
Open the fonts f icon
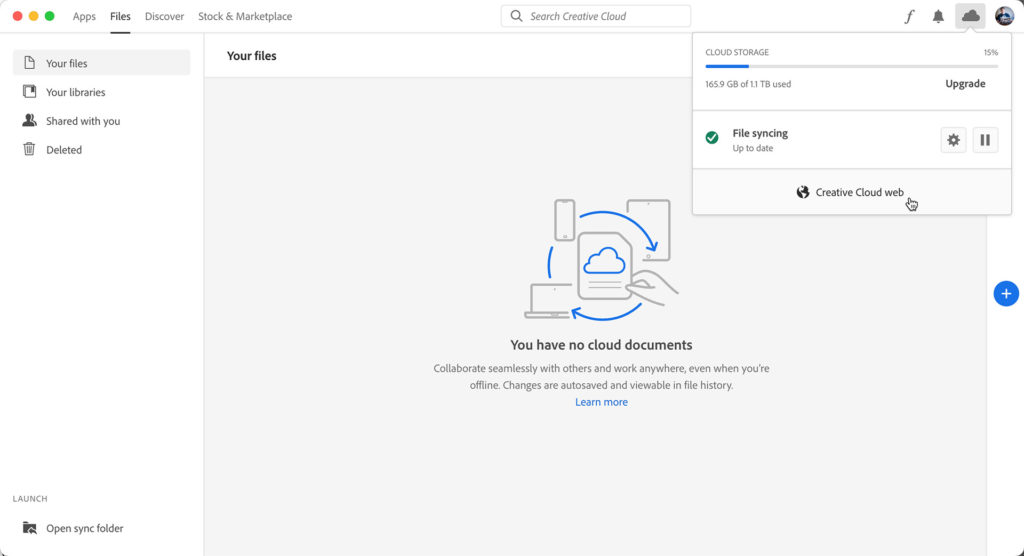point(909,16)
